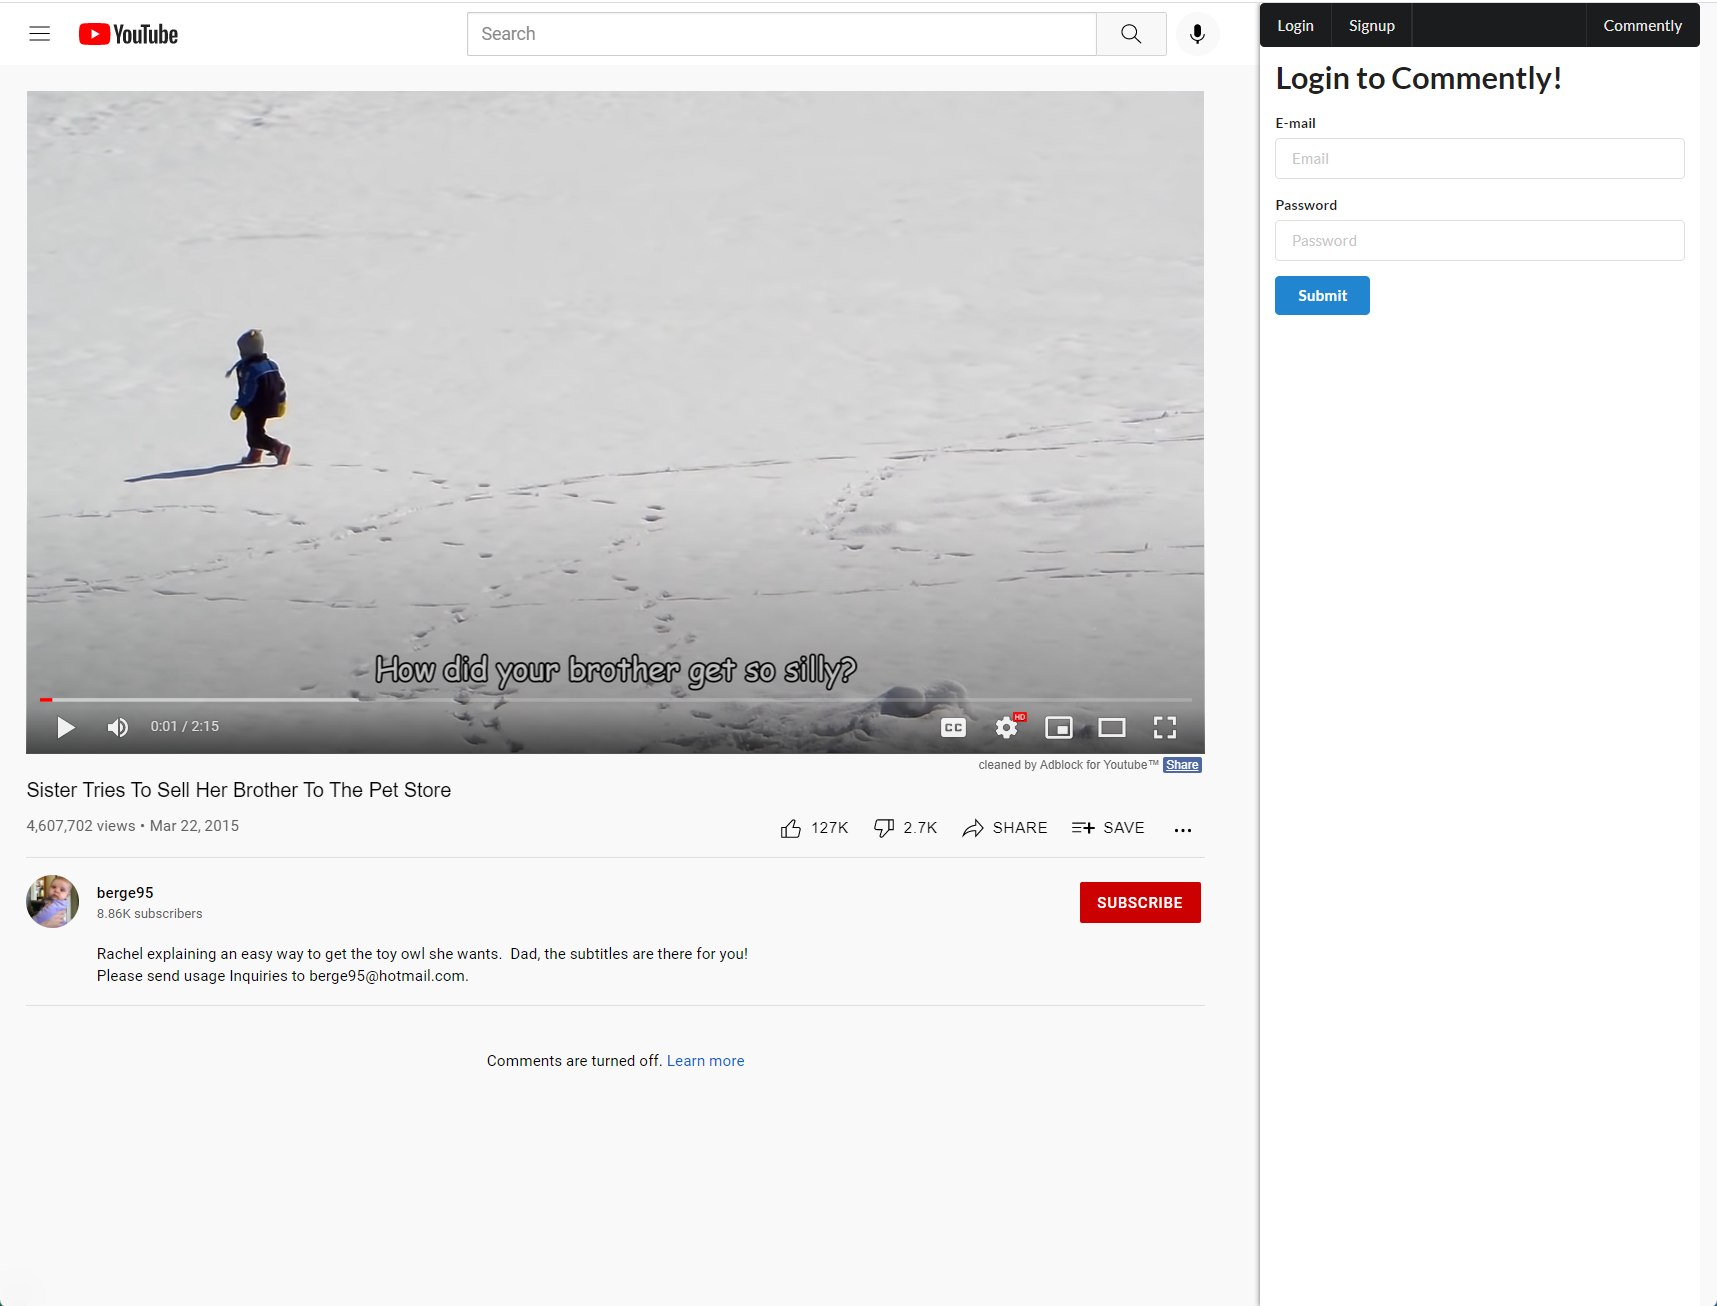Open the YouTube hamburger guide menu
The height and width of the screenshot is (1306, 1717).
point(40,34)
